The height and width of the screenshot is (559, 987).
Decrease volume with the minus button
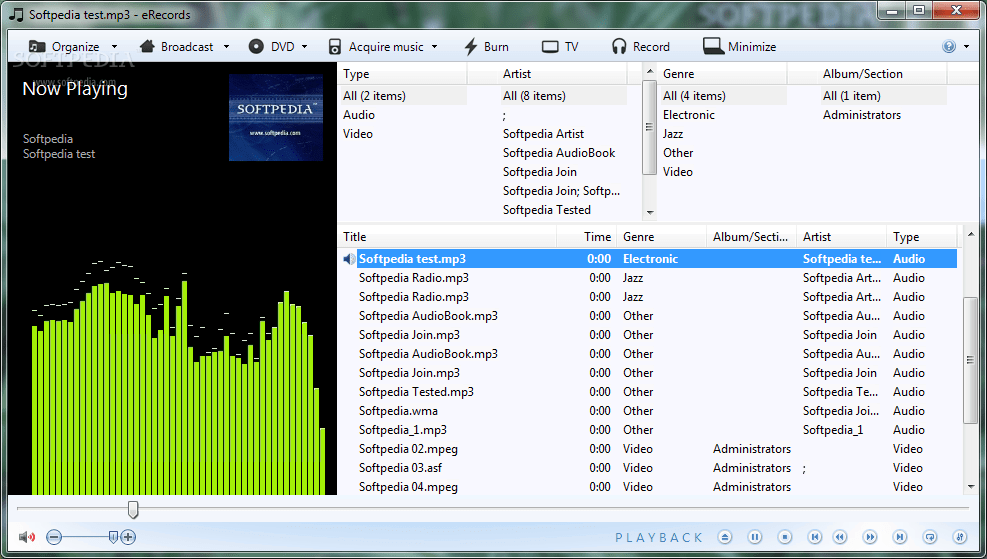54,537
